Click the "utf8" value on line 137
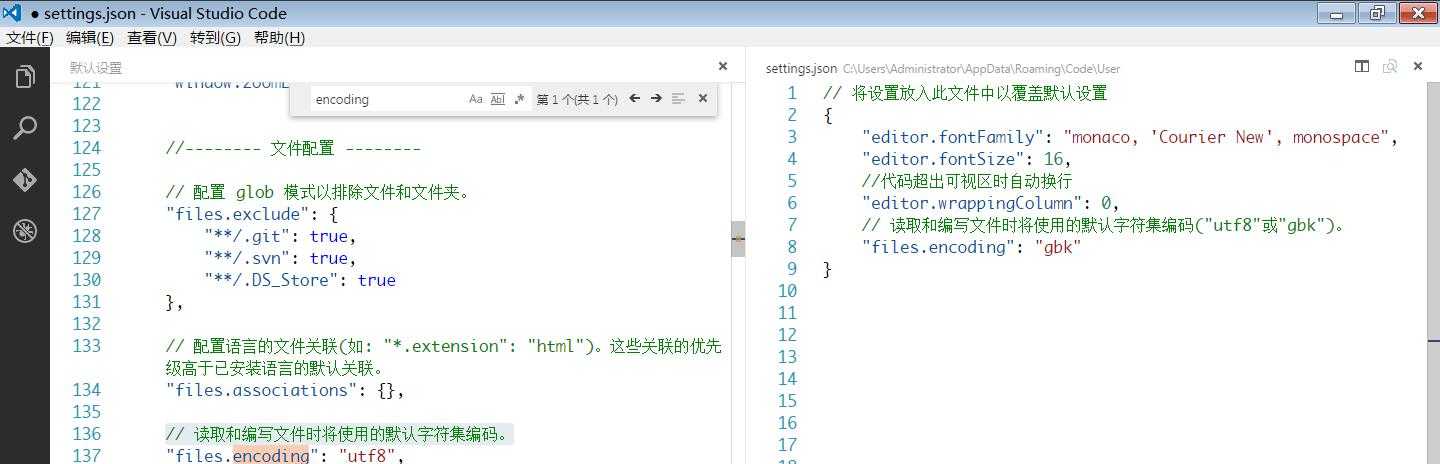The height and width of the screenshot is (464, 1440). pyautogui.click(x=369, y=456)
